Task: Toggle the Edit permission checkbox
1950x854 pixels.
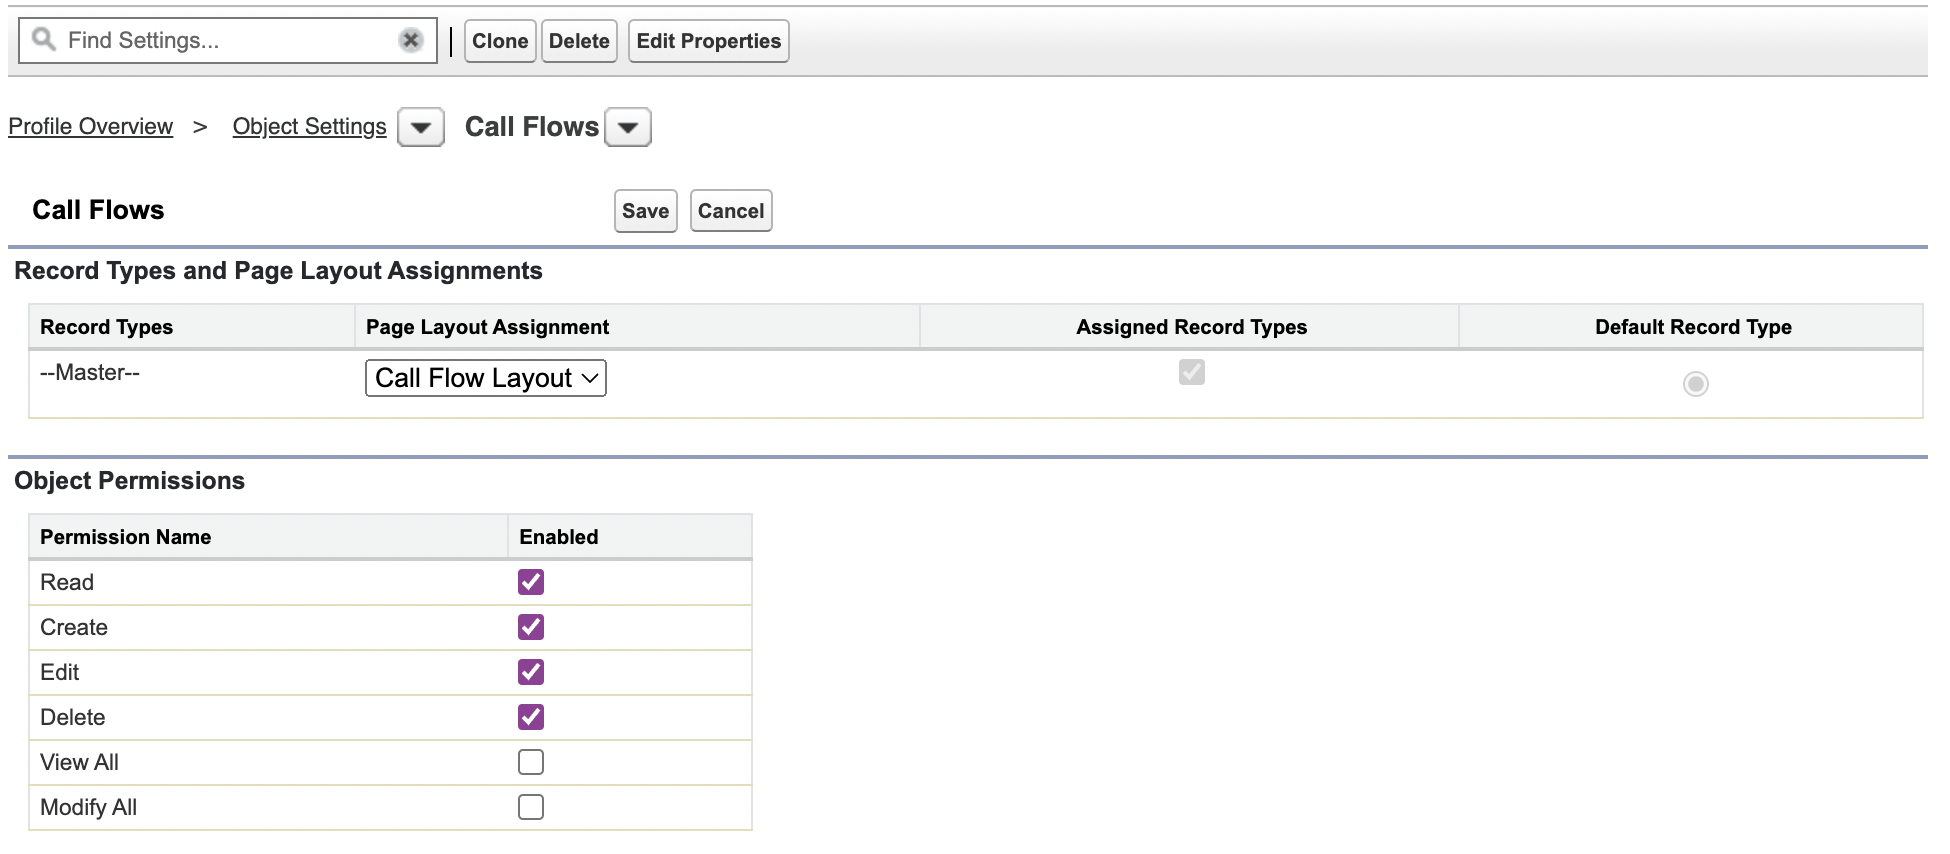Action: coord(531,672)
